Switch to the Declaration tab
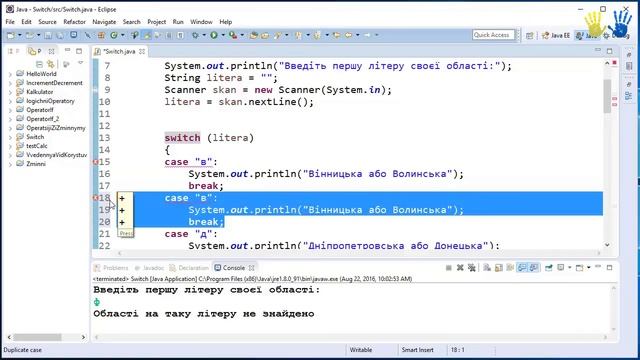This screenshot has width=640, height=360. [189, 268]
